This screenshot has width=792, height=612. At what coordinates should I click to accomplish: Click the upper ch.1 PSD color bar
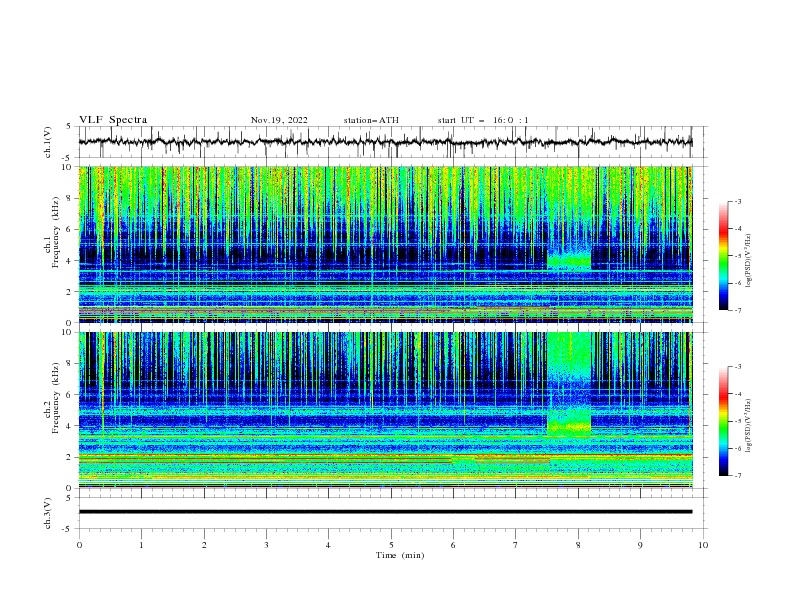[724, 255]
